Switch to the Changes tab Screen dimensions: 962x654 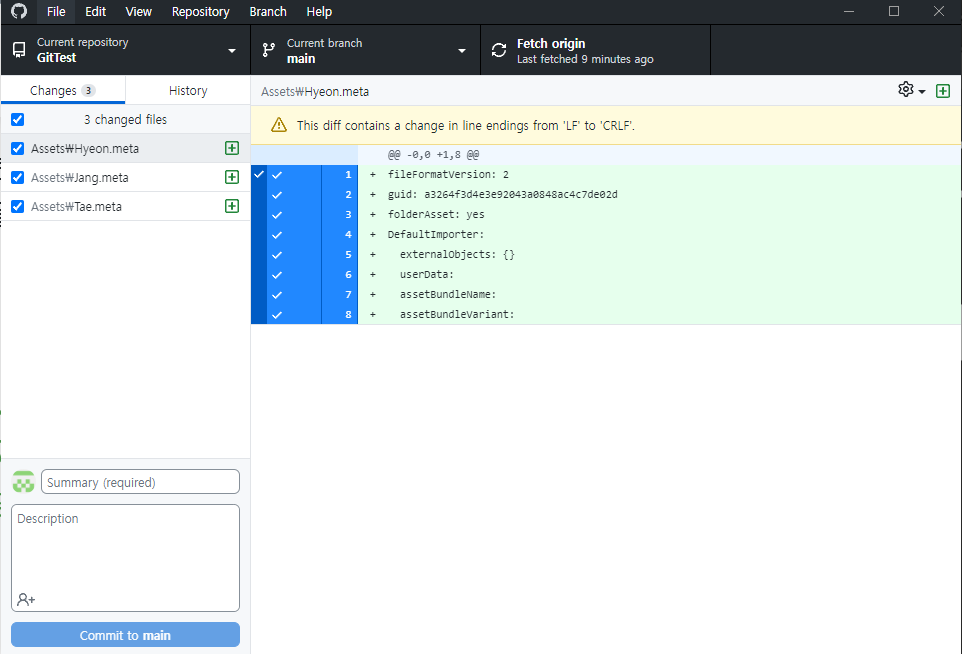(x=63, y=90)
